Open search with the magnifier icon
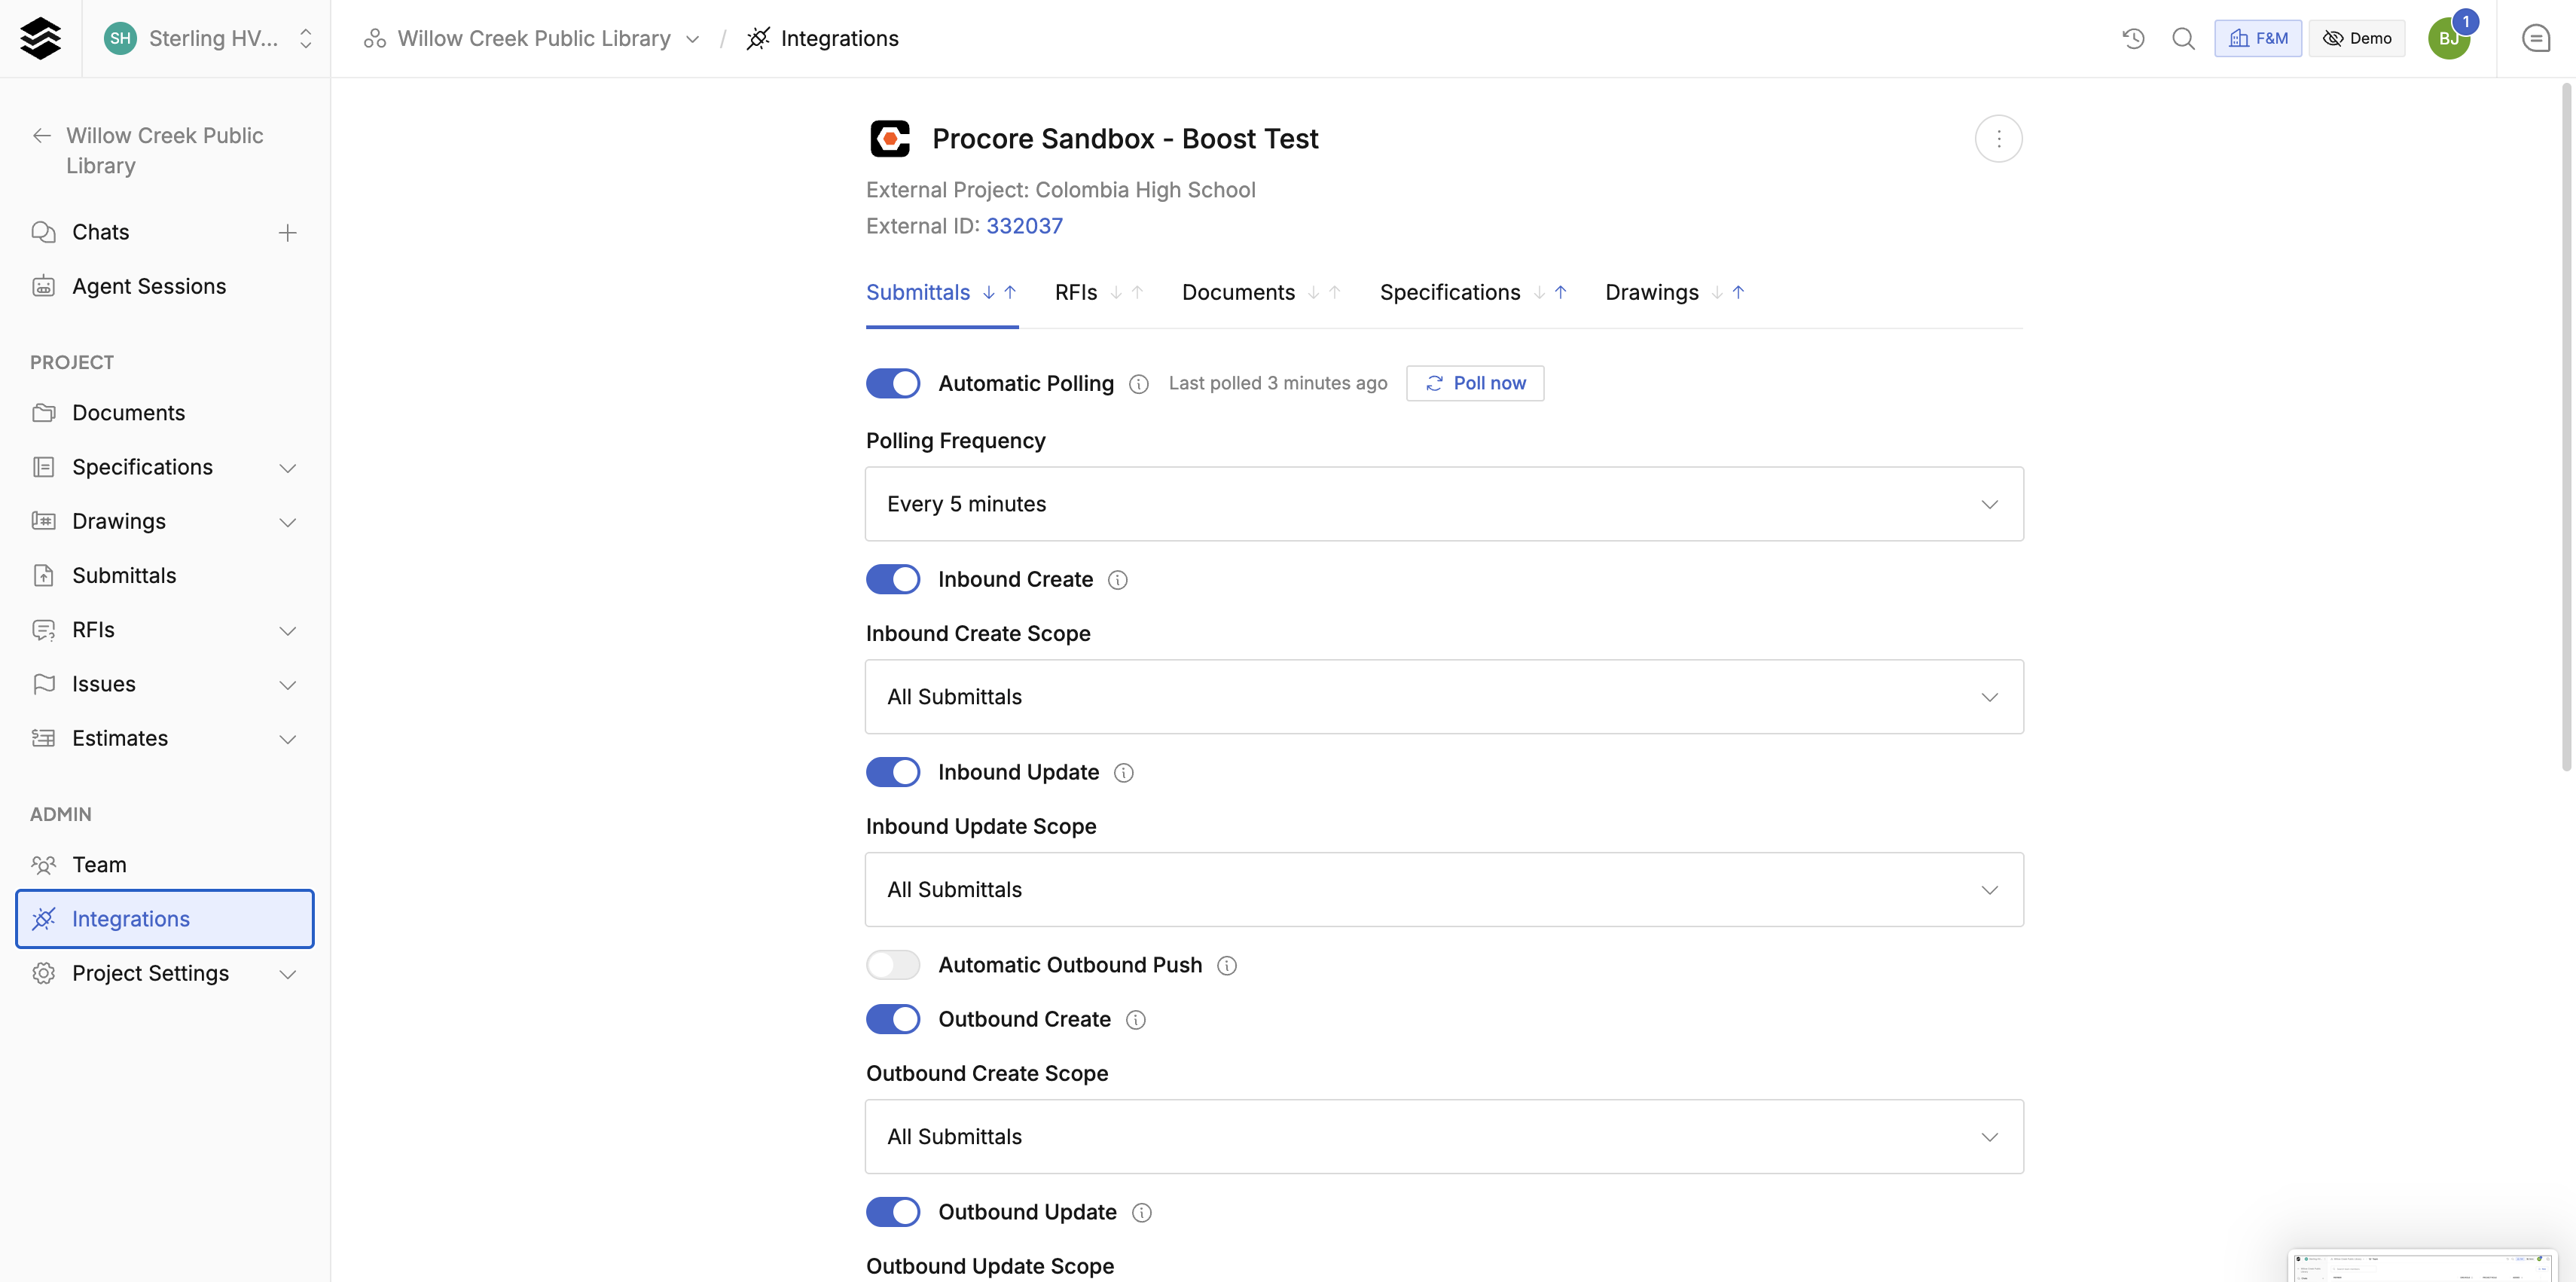 [2183, 38]
